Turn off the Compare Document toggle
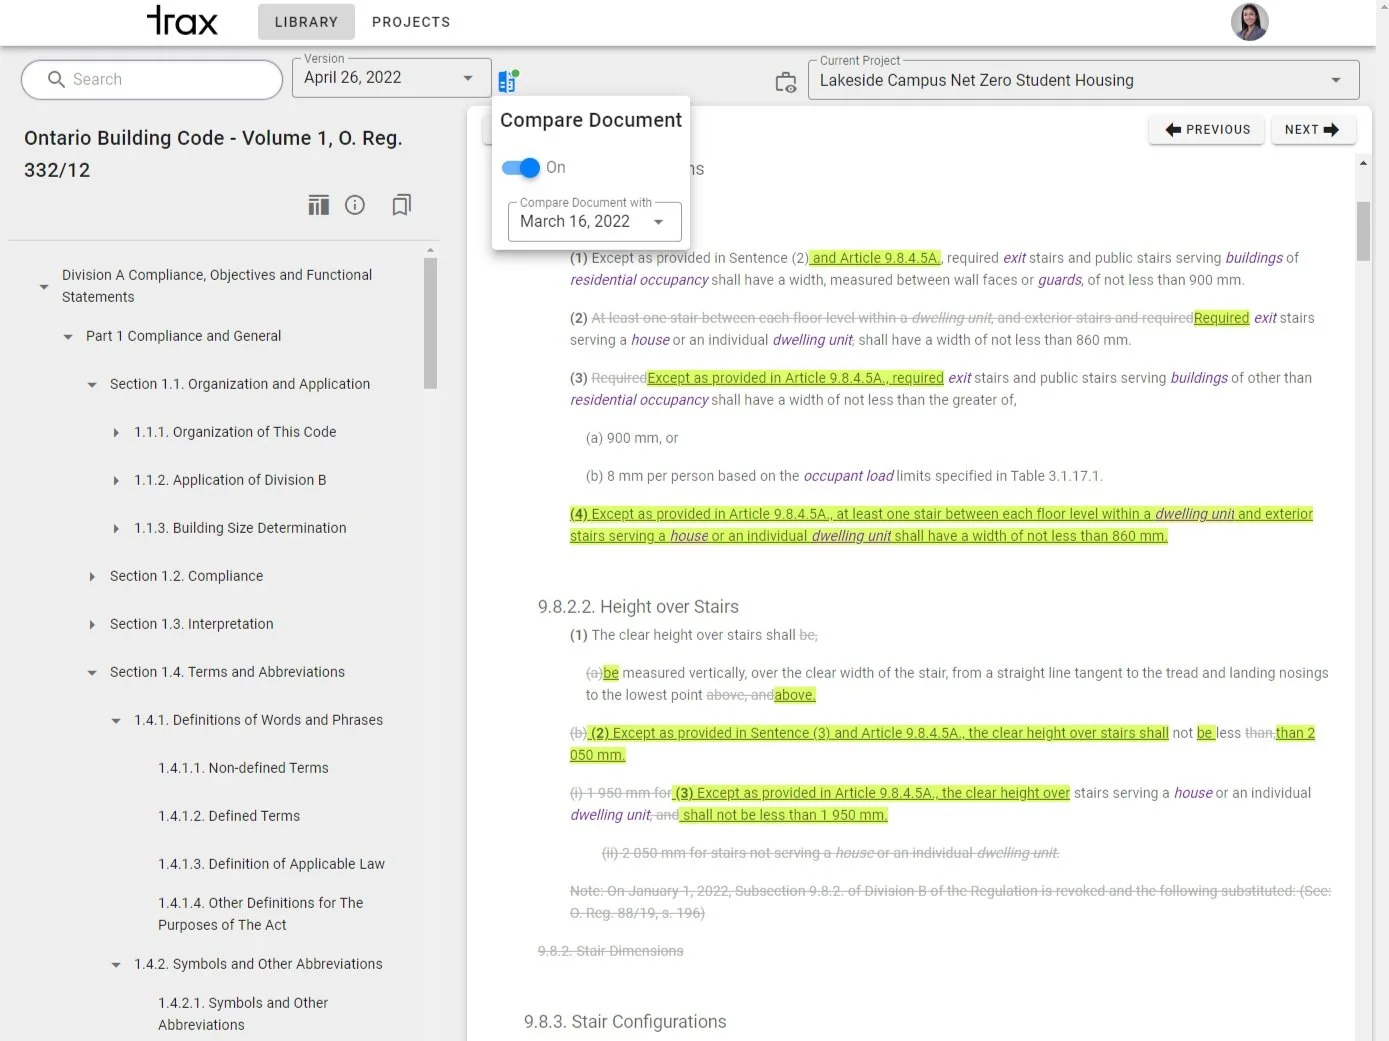 [x=520, y=168]
